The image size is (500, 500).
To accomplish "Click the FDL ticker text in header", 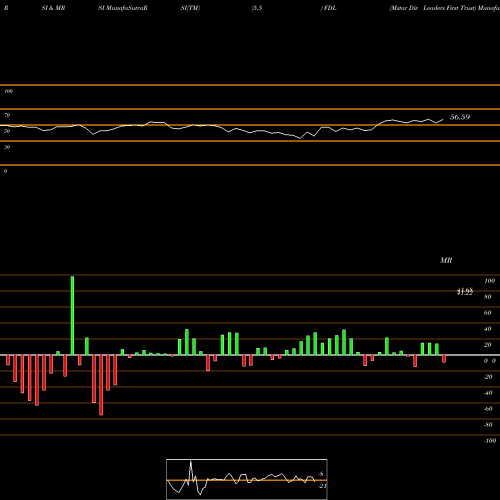I will tap(330, 8).
